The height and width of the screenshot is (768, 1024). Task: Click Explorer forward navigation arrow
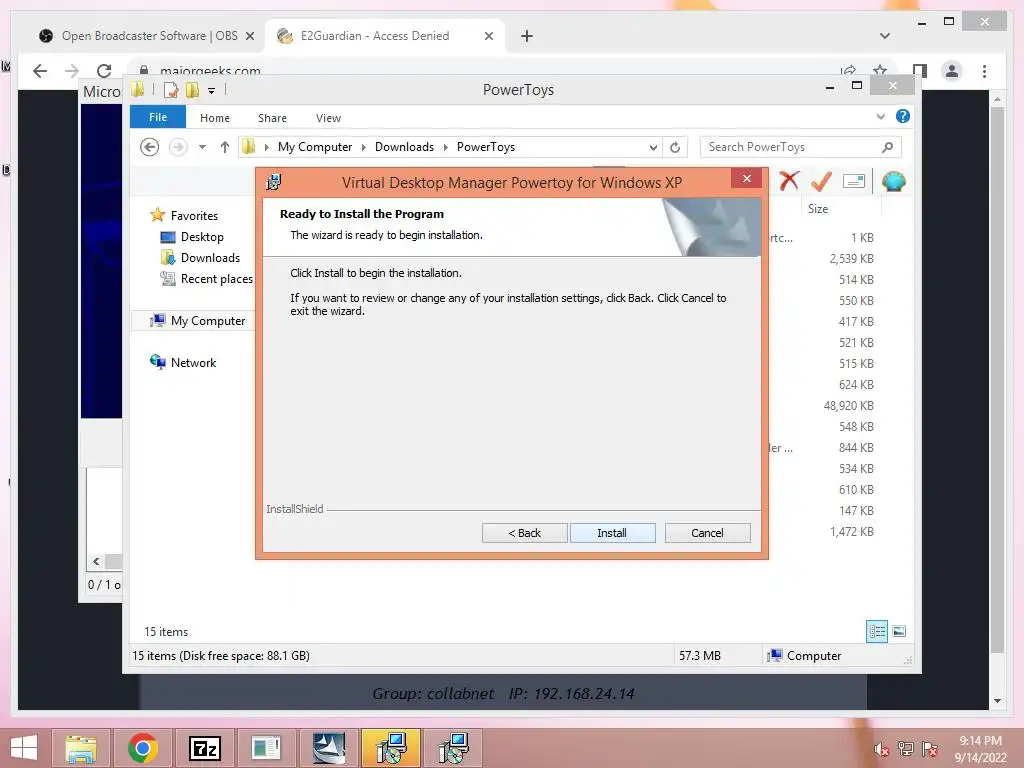point(178,147)
